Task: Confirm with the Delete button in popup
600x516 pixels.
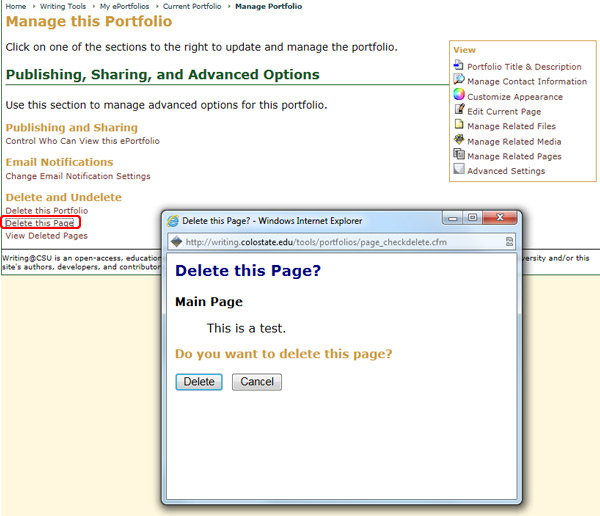Action: point(199,382)
